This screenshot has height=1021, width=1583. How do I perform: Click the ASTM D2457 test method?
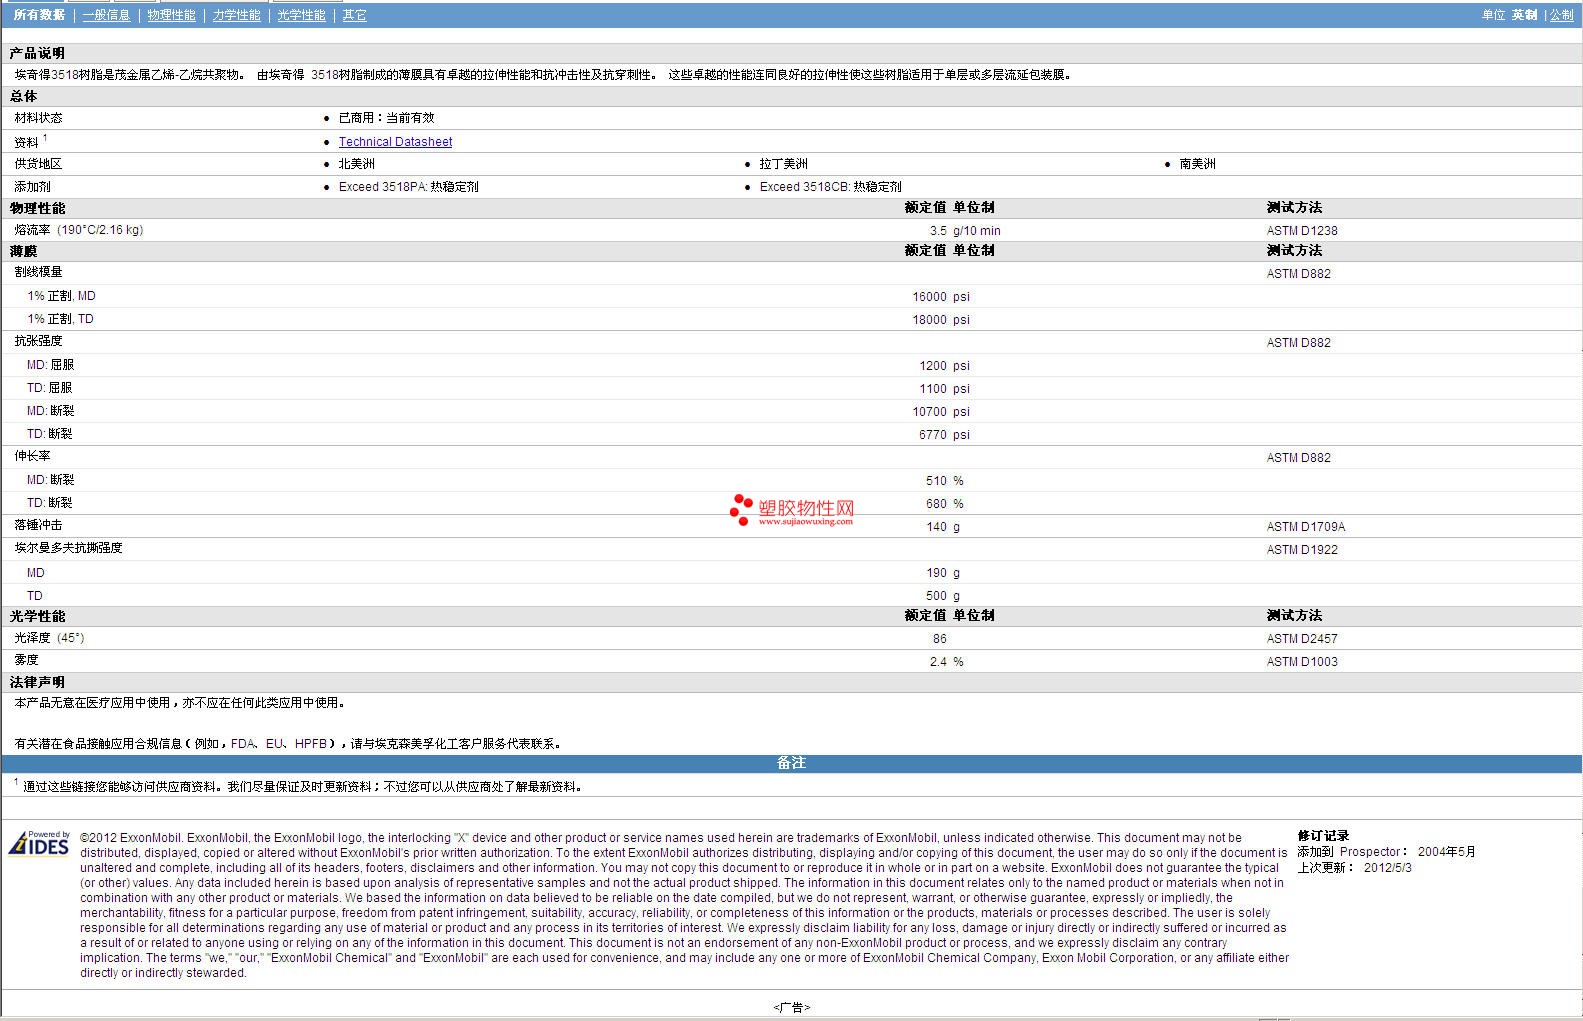(1302, 639)
